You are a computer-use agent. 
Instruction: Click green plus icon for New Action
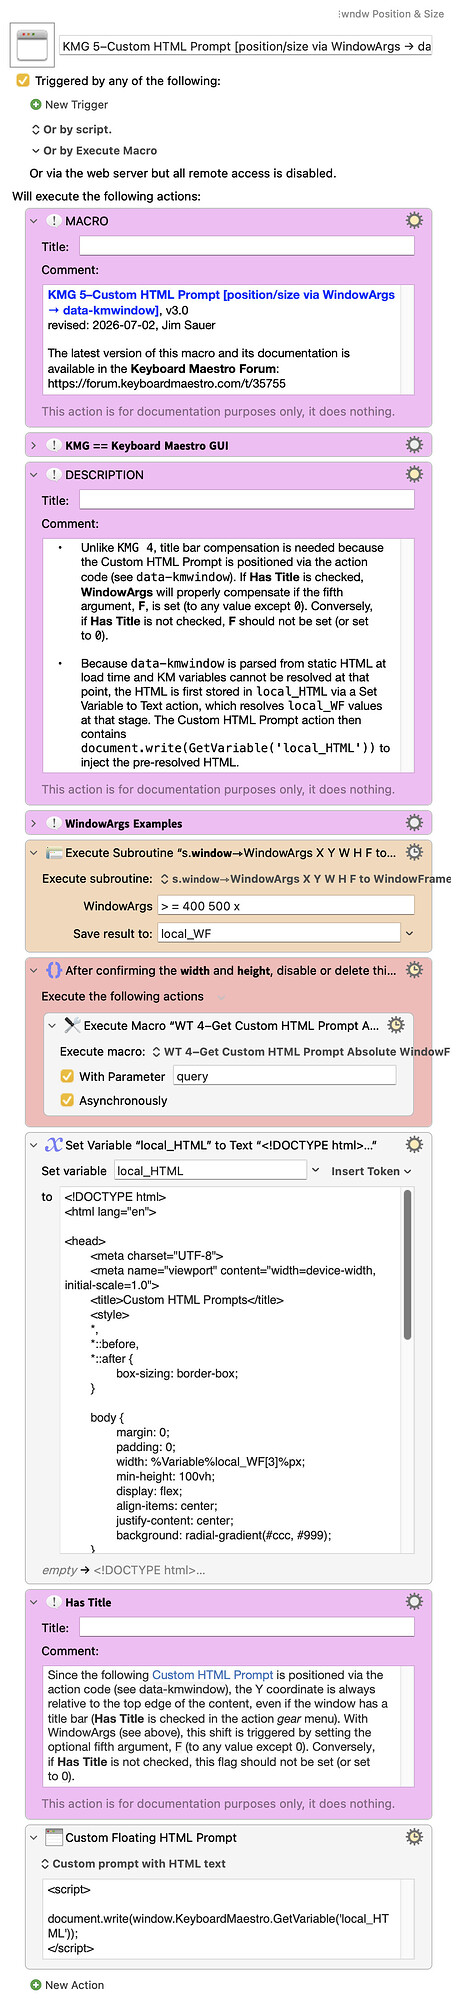click(36, 1985)
